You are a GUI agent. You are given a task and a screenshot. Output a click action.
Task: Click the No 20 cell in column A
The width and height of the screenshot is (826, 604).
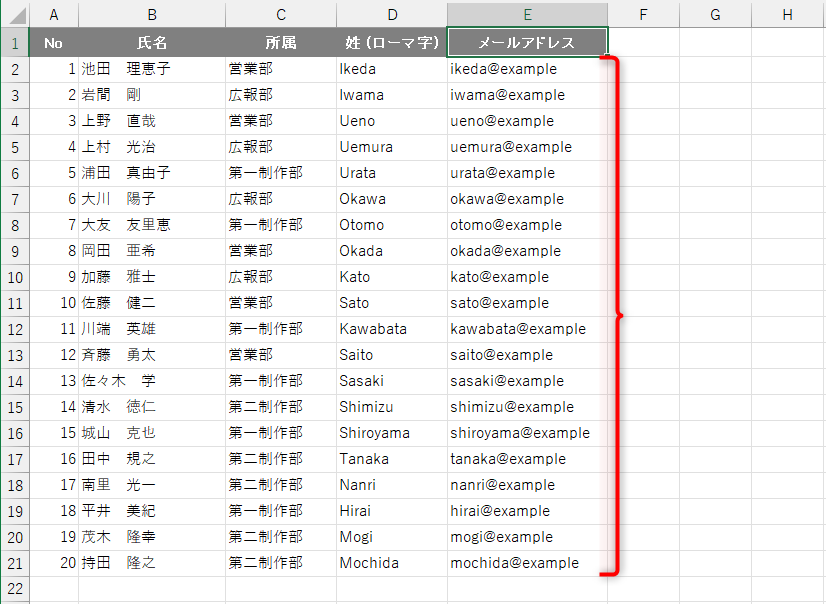(54, 562)
